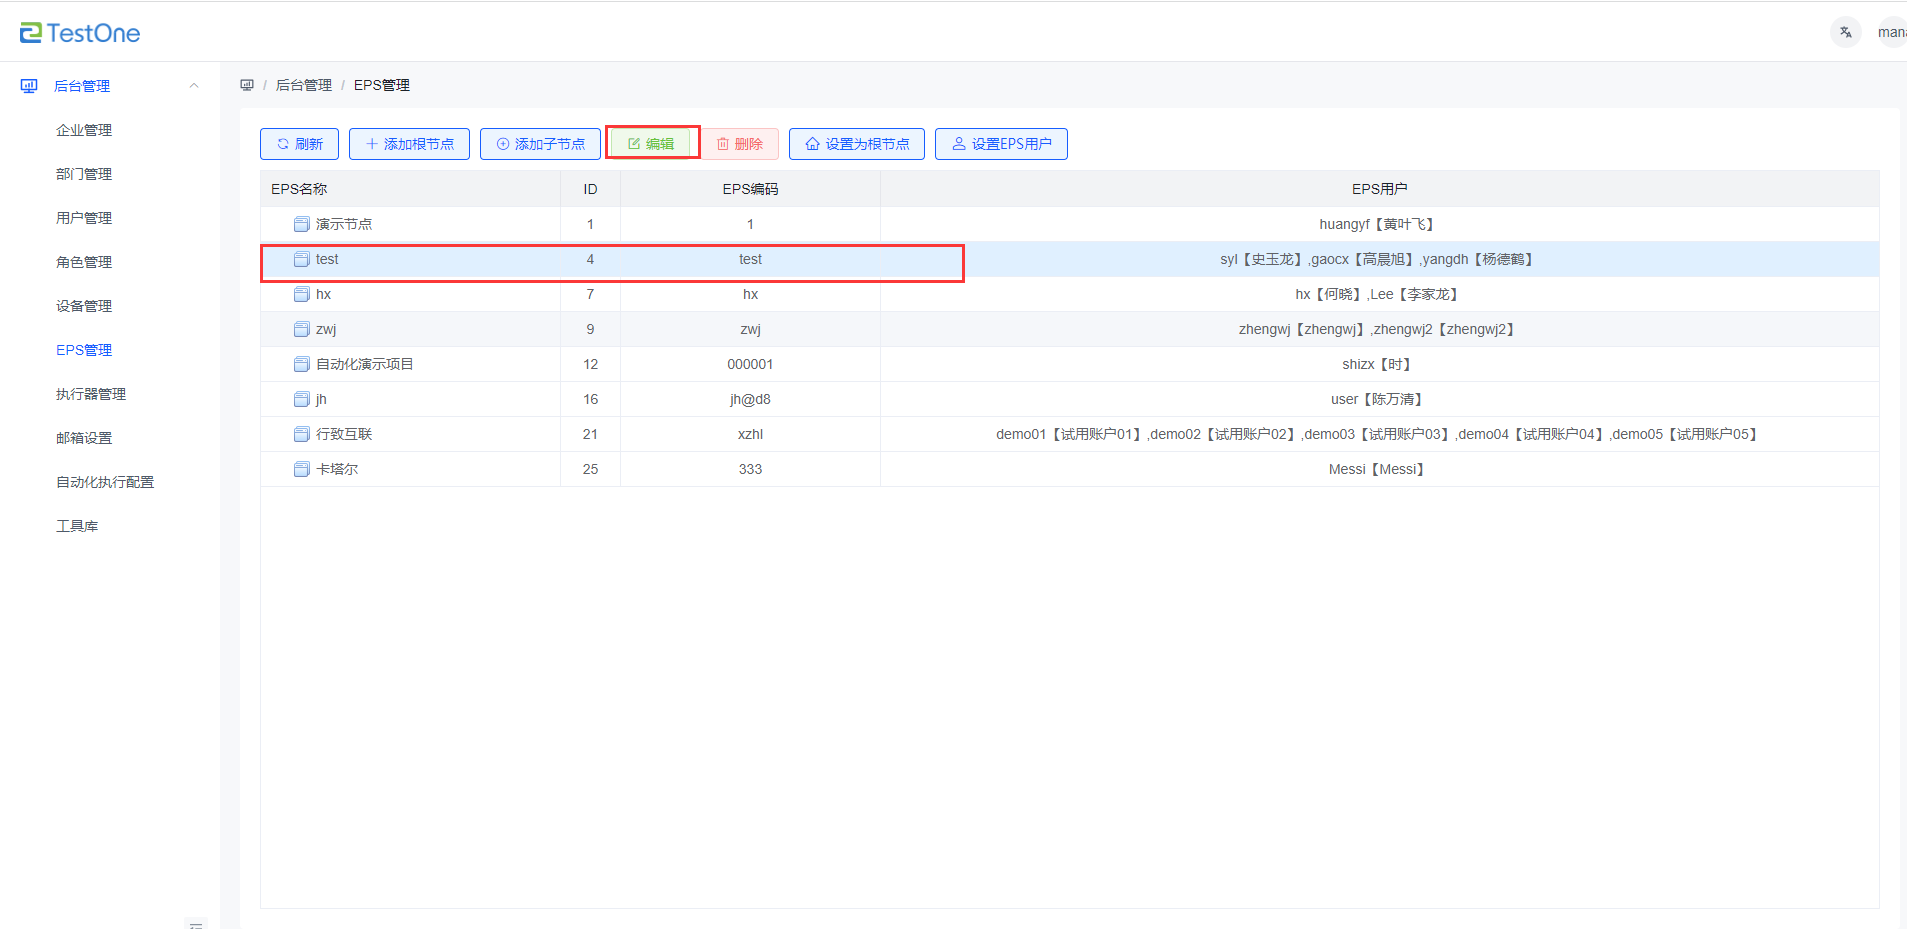Click the folder icon beside 行致互联
The width and height of the screenshot is (1907, 929).
pyautogui.click(x=301, y=434)
